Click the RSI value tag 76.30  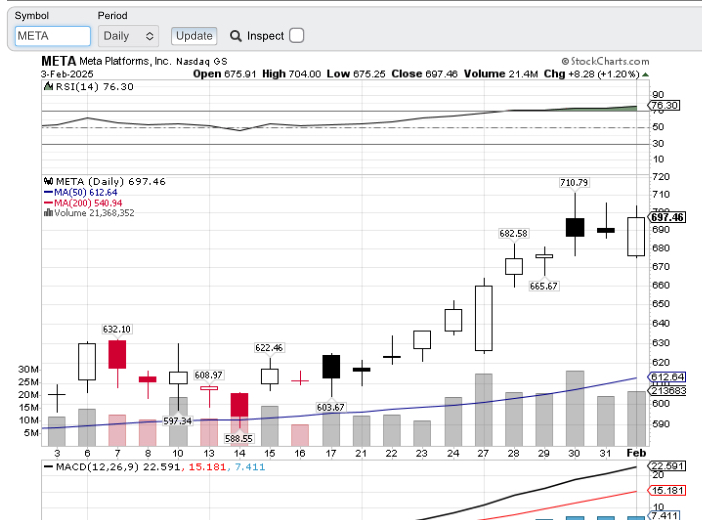click(x=664, y=106)
